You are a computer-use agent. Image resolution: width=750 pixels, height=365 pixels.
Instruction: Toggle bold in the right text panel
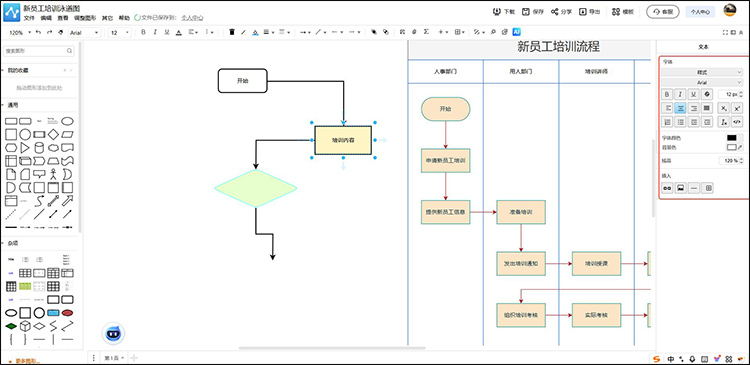click(x=667, y=94)
